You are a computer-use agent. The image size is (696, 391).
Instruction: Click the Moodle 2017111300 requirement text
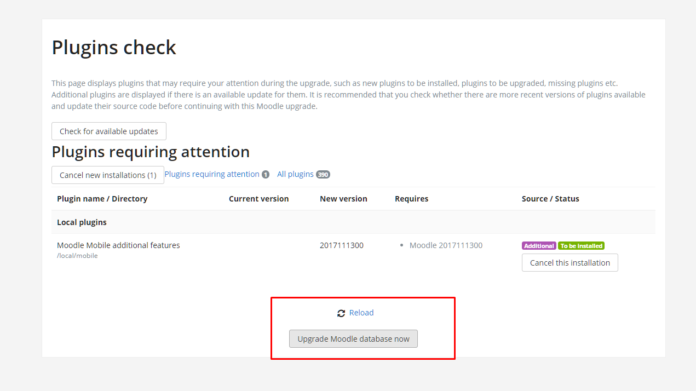[x=446, y=245]
